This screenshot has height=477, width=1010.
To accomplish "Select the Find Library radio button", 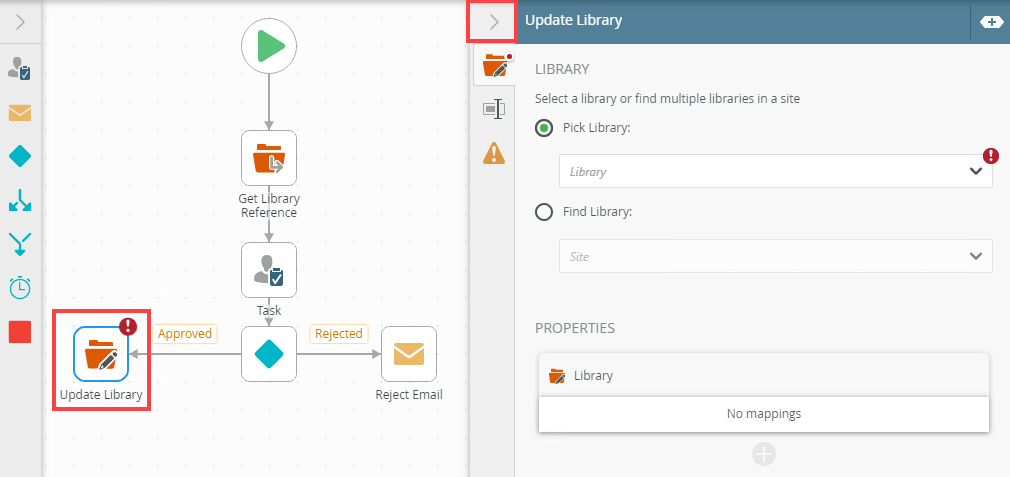I will tap(544, 212).
